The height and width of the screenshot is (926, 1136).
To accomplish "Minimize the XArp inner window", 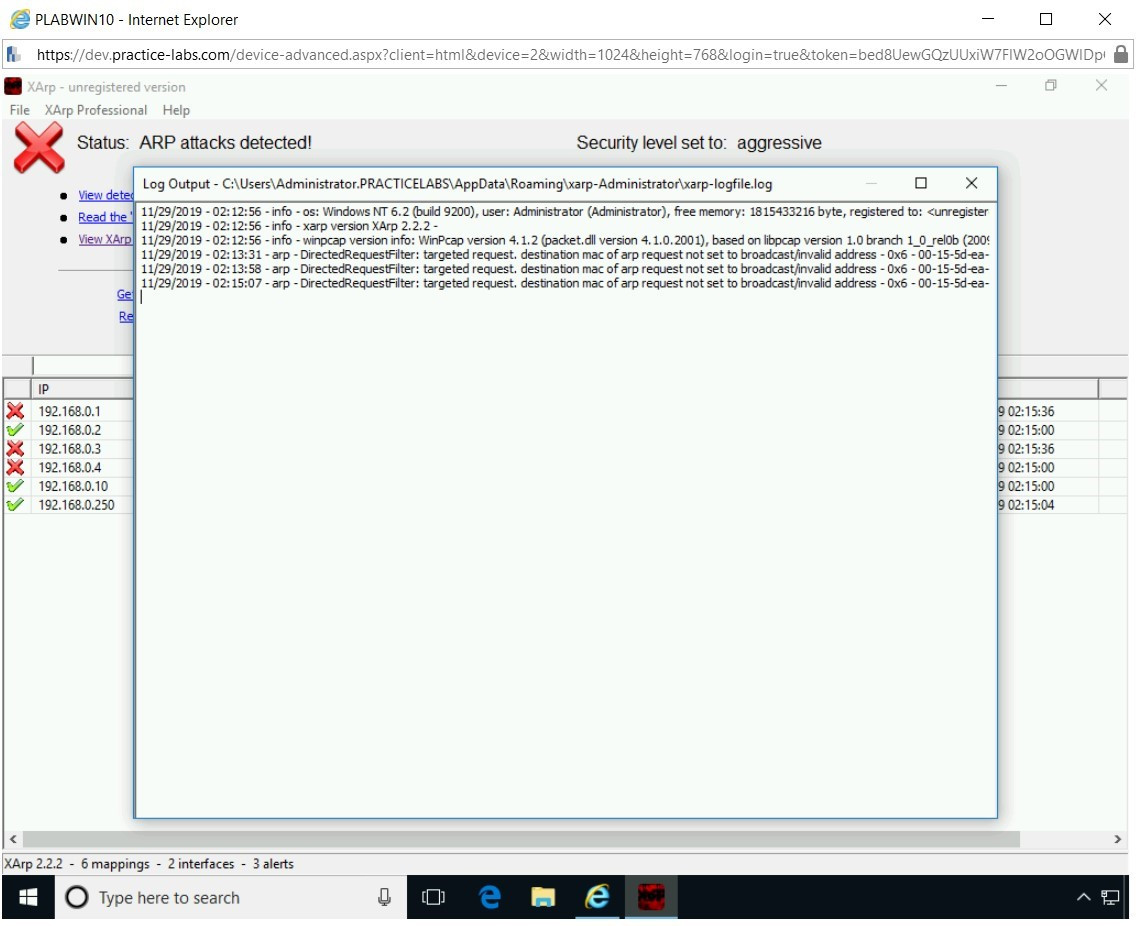I will (1001, 85).
